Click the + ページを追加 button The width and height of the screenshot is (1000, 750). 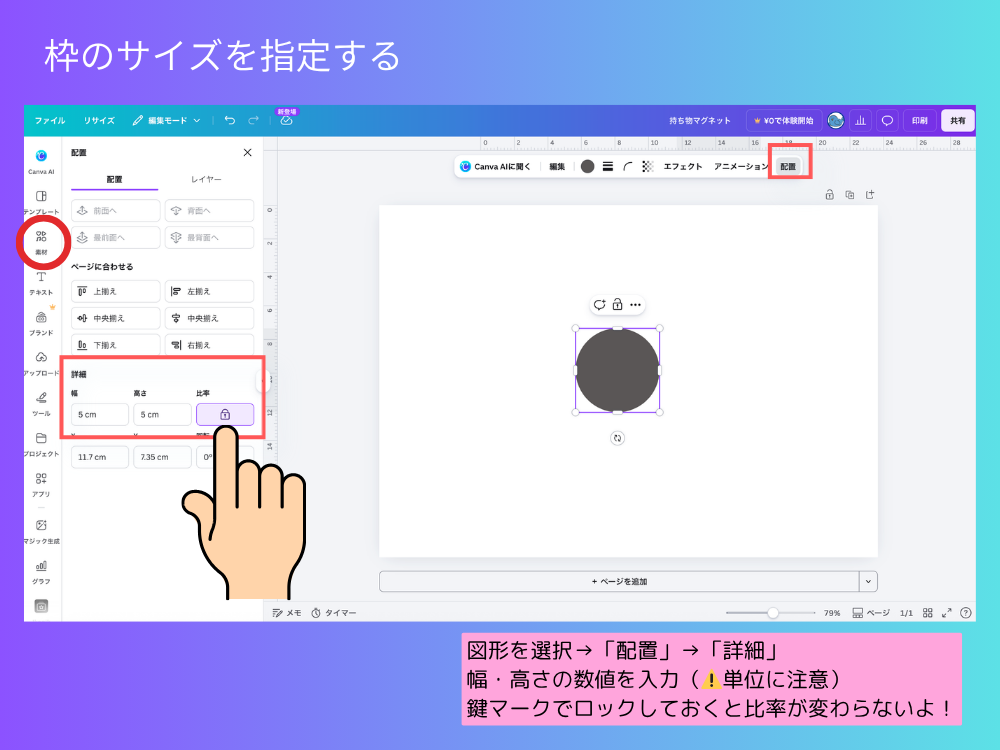pos(619,582)
